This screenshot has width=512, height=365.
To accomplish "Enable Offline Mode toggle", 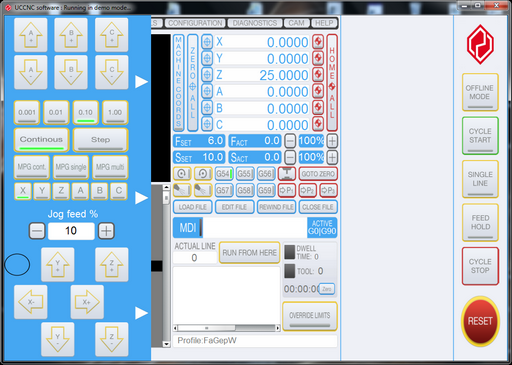I will 480,92.
